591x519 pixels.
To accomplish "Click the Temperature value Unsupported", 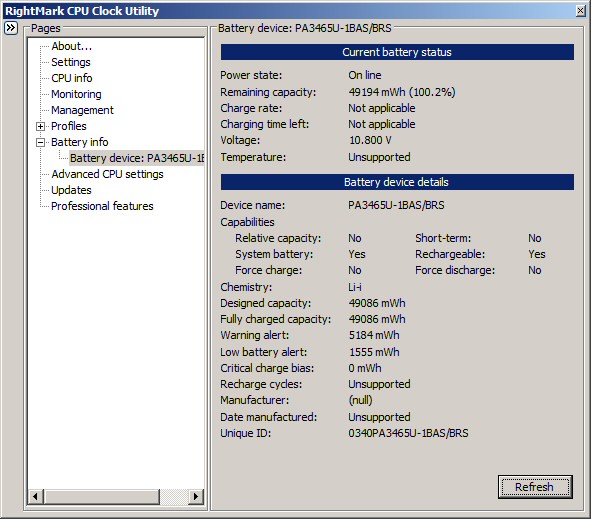I will [379, 157].
